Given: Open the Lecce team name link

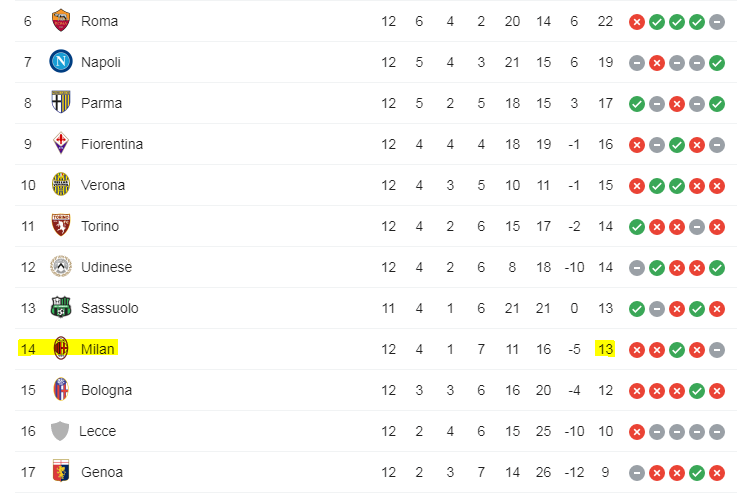Looking at the screenshot, I should coord(98,431).
